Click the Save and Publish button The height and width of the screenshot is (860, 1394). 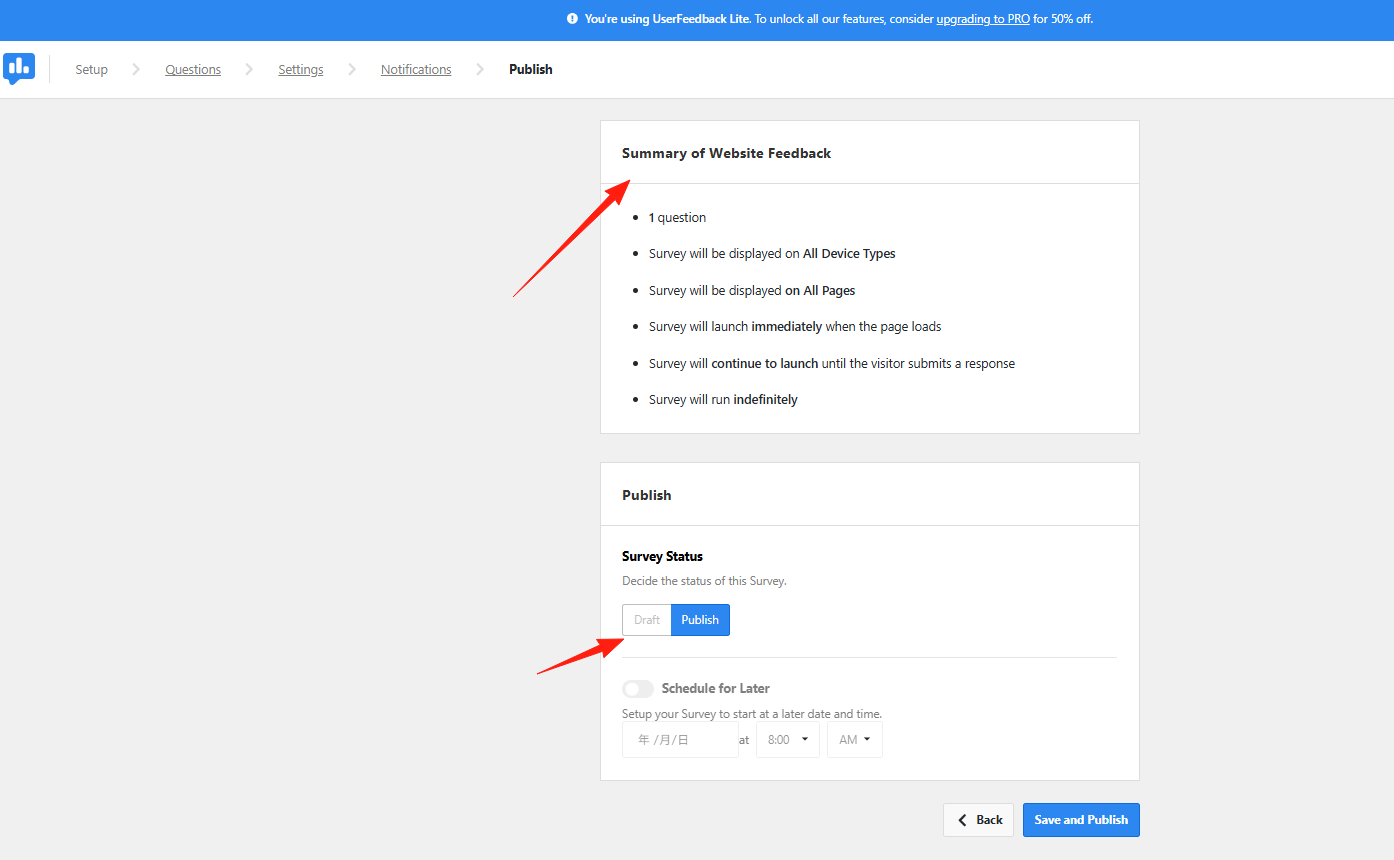[x=1081, y=819]
